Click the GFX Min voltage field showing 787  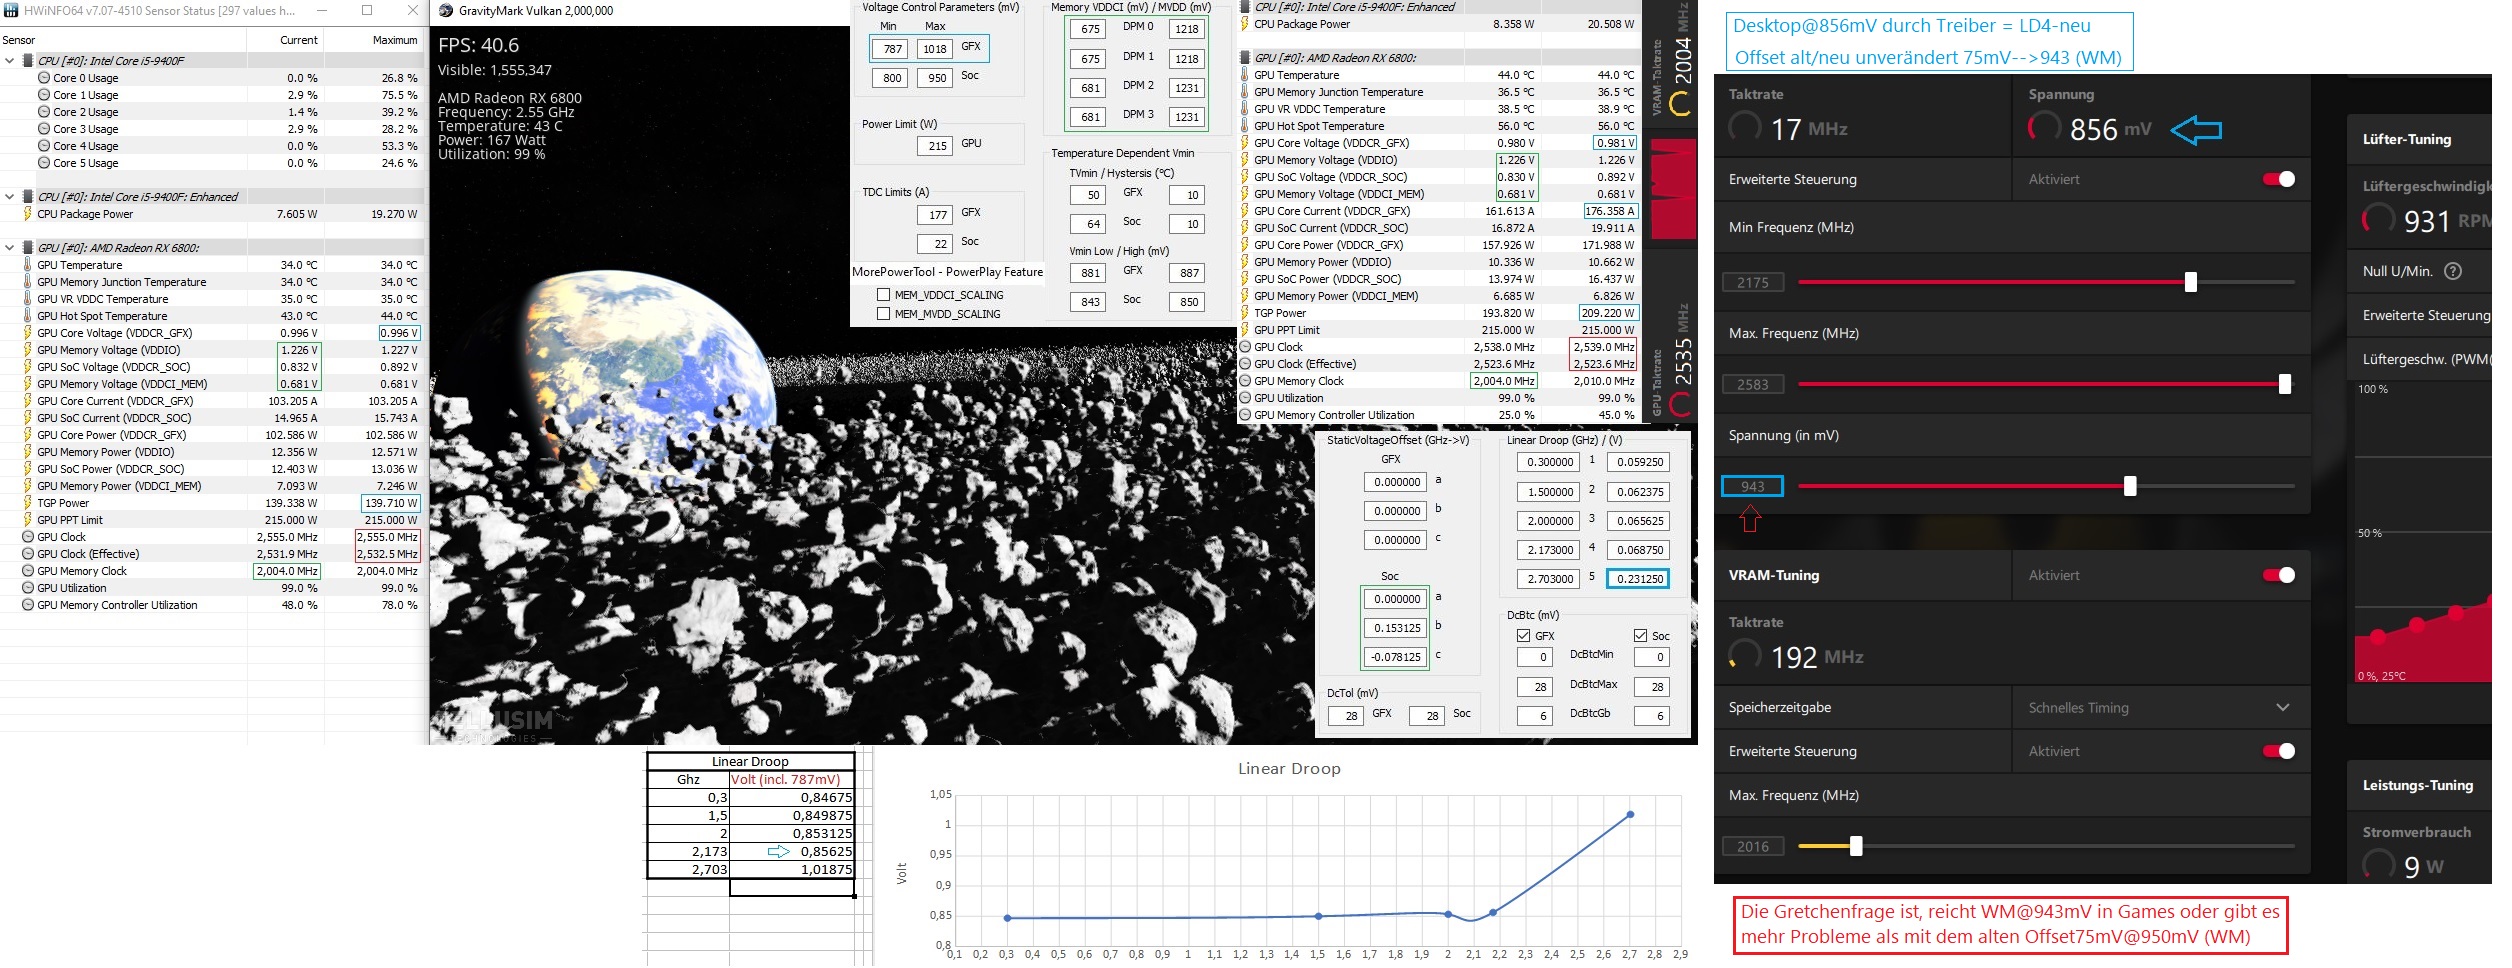tap(892, 49)
